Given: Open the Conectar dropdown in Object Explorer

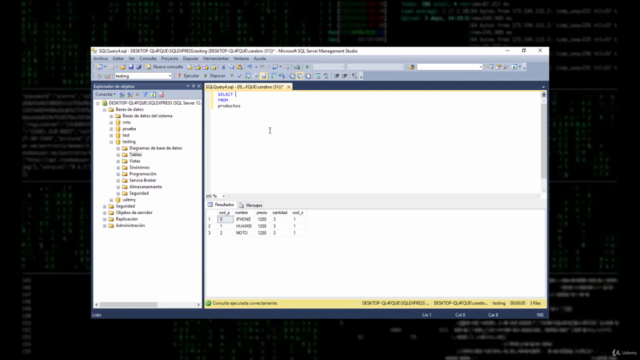Looking at the screenshot, I should 105,94.
